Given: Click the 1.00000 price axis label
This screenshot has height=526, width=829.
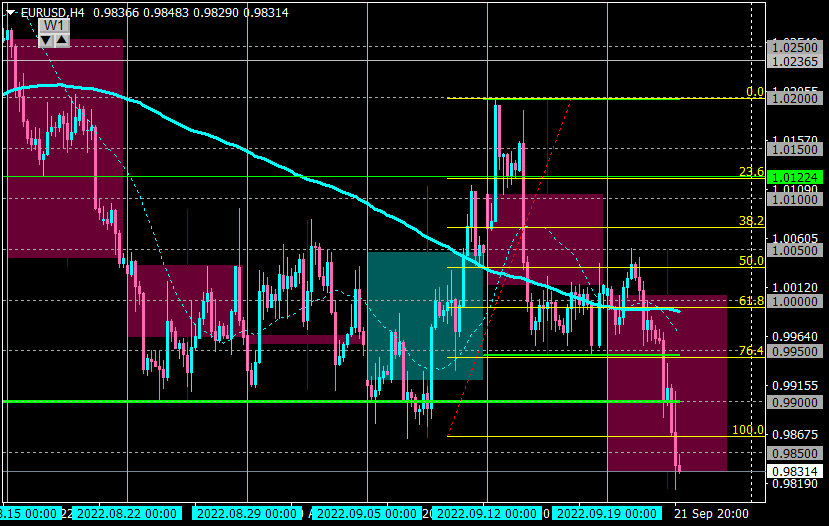Looking at the screenshot, I should click(x=795, y=301).
